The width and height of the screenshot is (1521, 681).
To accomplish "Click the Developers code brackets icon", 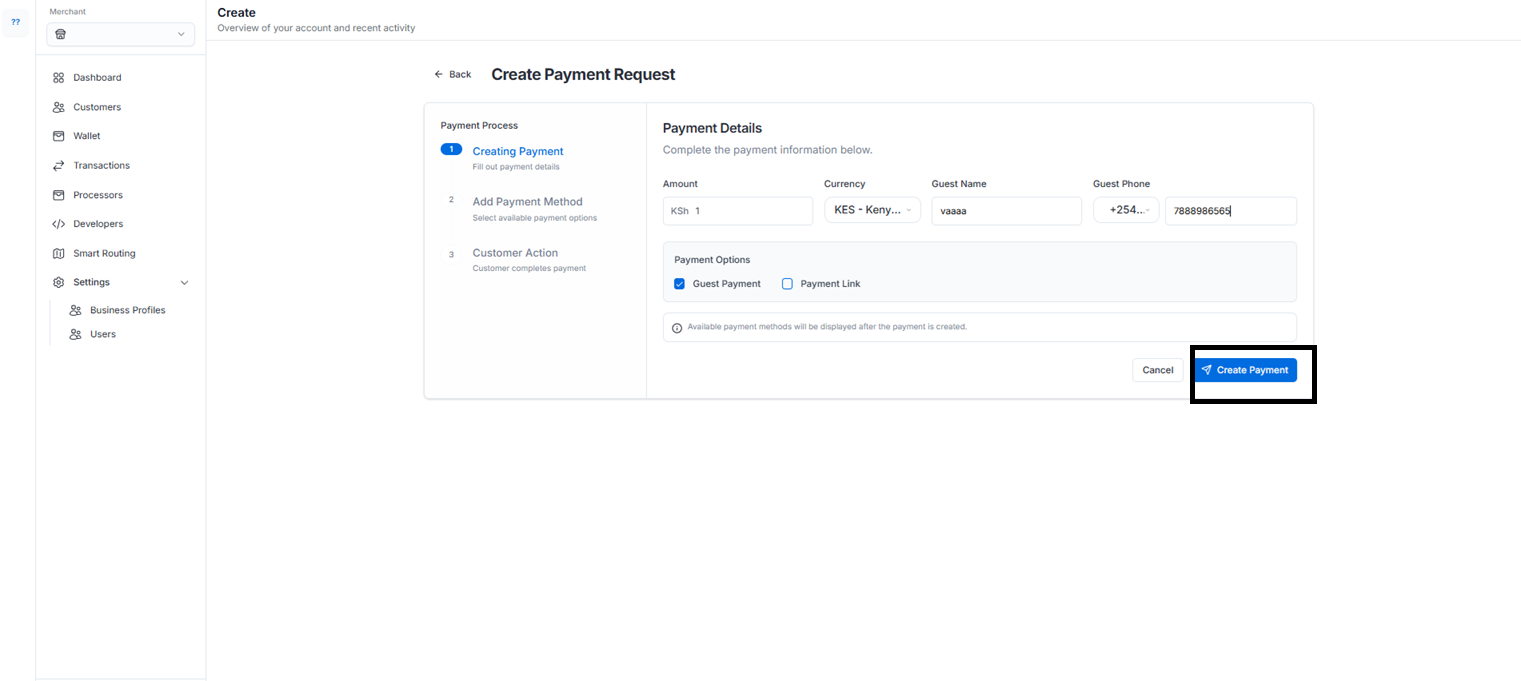I will pyautogui.click(x=58, y=224).
